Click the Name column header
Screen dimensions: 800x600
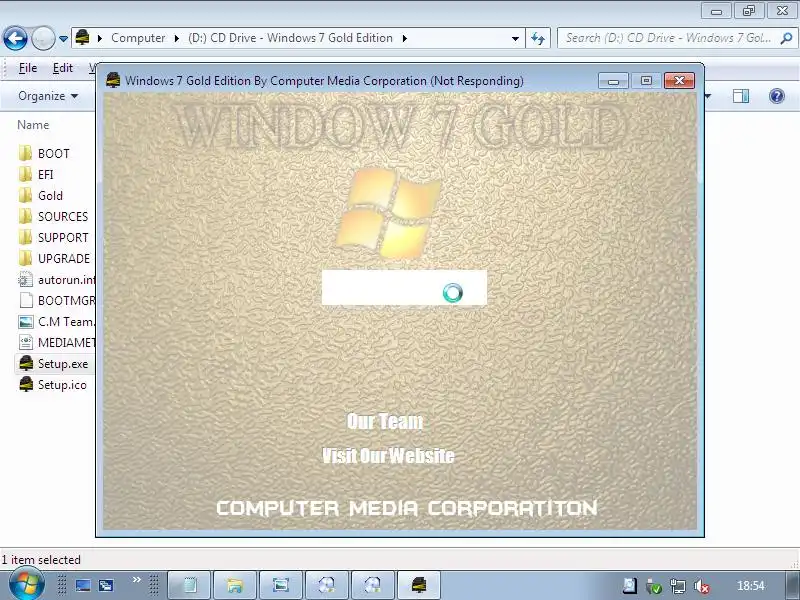tap(33, 125)
